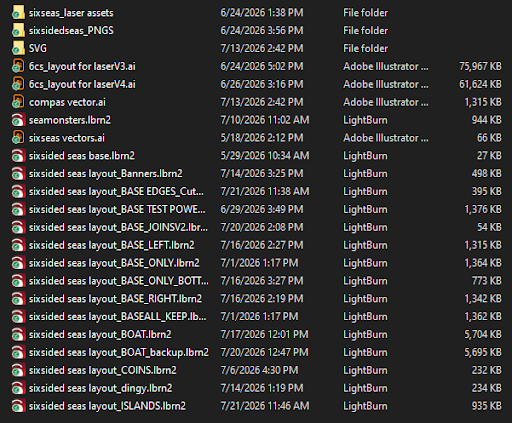Click the 75,967 KB file size entry
Viewport: 512px width, 423px height.
[480, 66]
